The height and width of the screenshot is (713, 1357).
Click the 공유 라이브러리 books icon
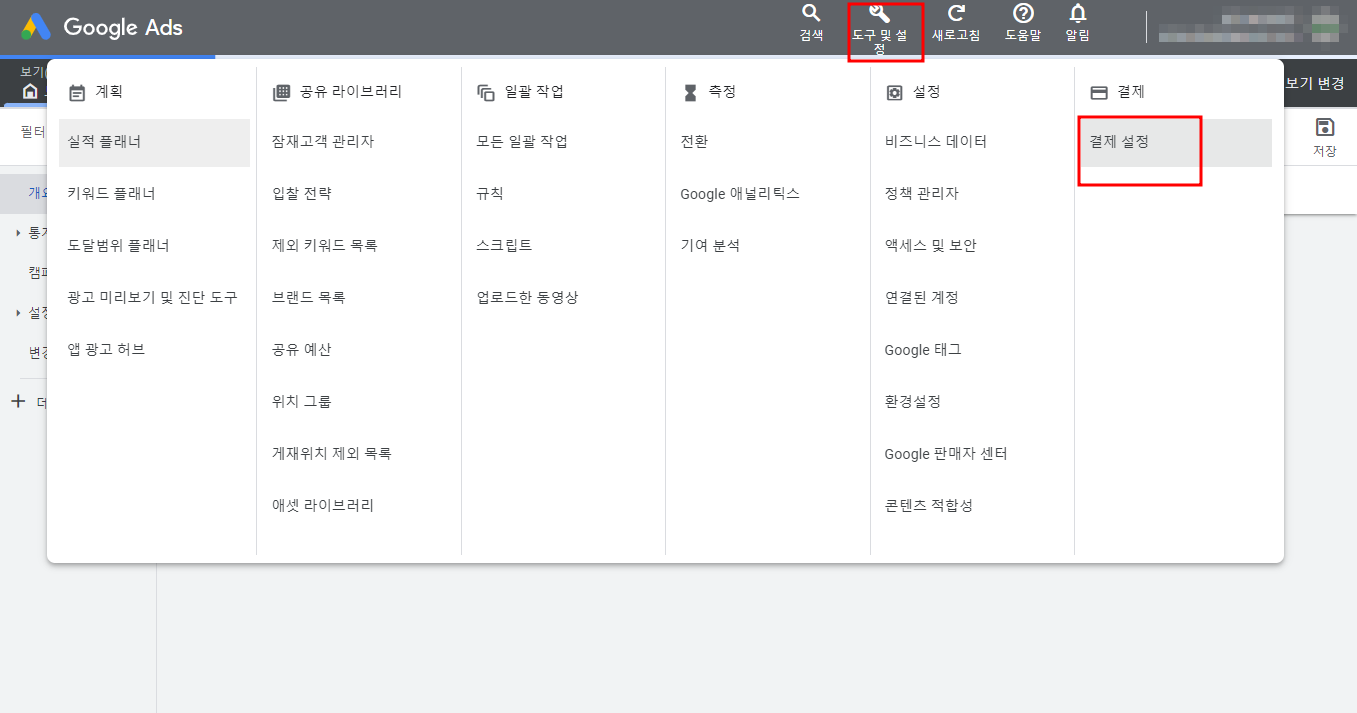(285, 91)
